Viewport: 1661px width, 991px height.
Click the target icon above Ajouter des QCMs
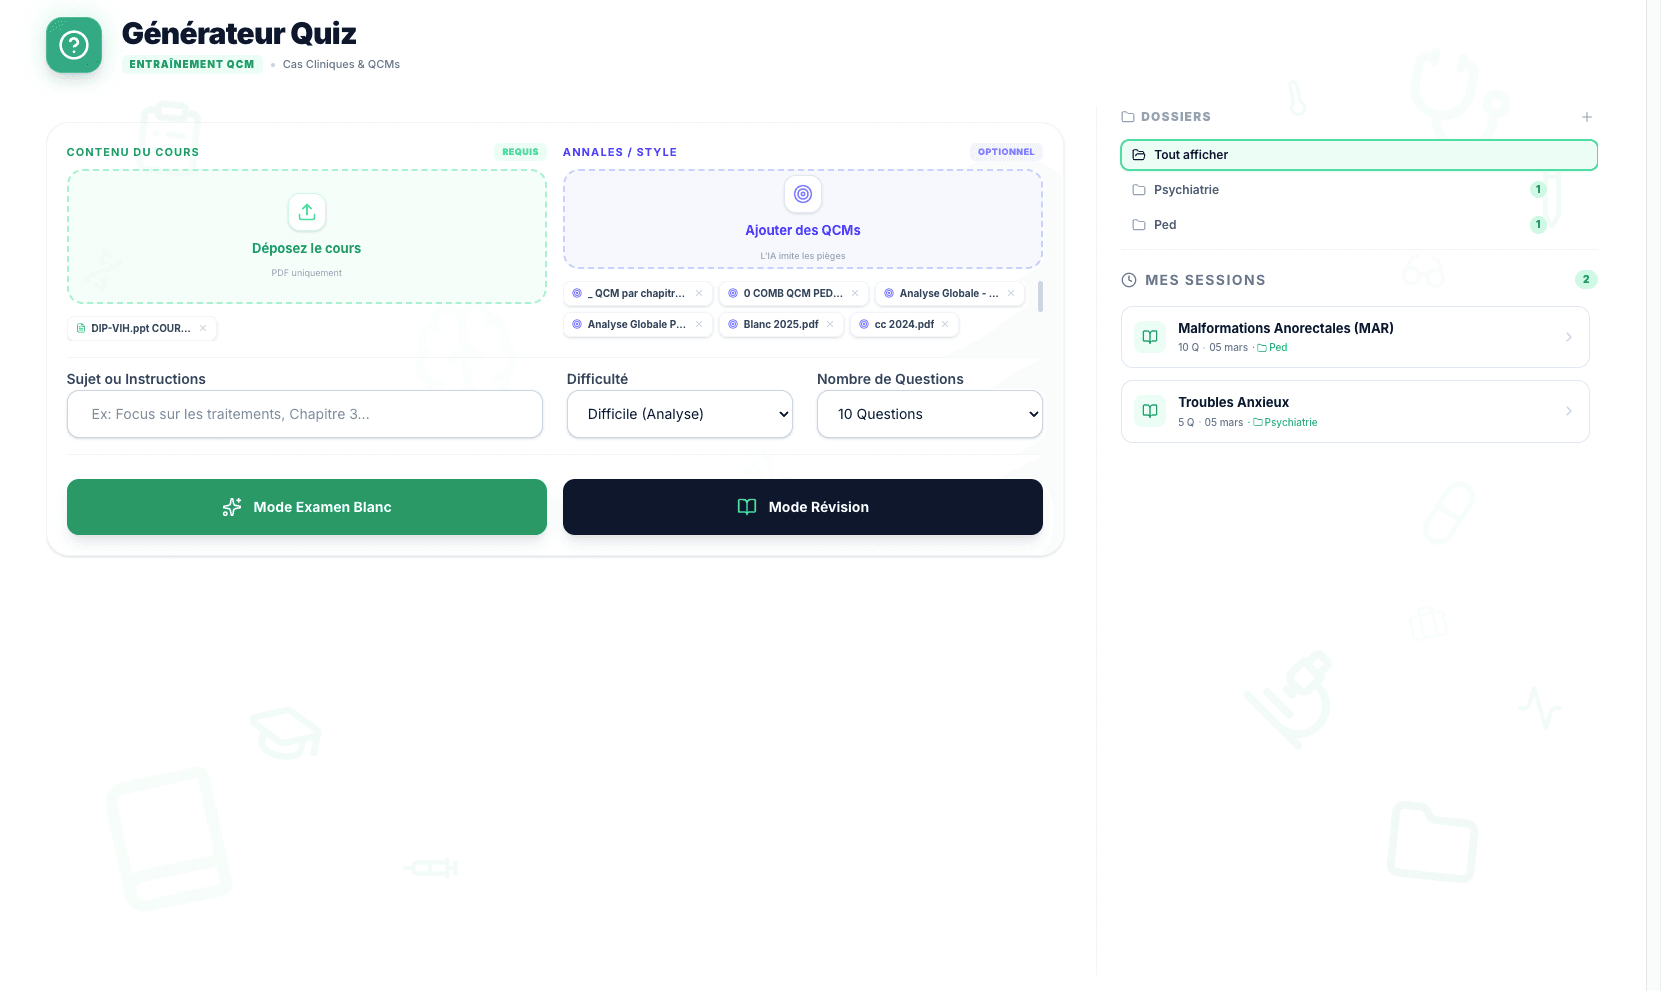click(x=802, y=194)
